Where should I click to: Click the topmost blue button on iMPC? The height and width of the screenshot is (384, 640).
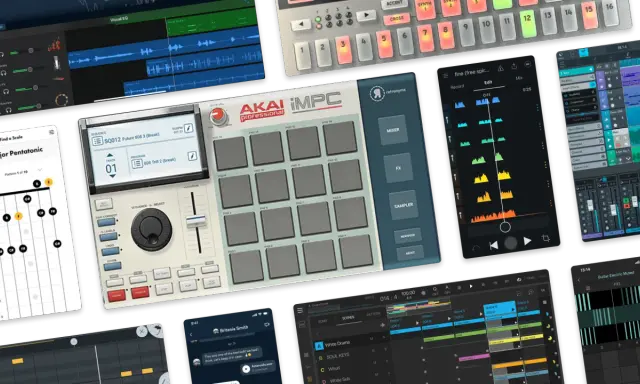(x=106, y=222)
